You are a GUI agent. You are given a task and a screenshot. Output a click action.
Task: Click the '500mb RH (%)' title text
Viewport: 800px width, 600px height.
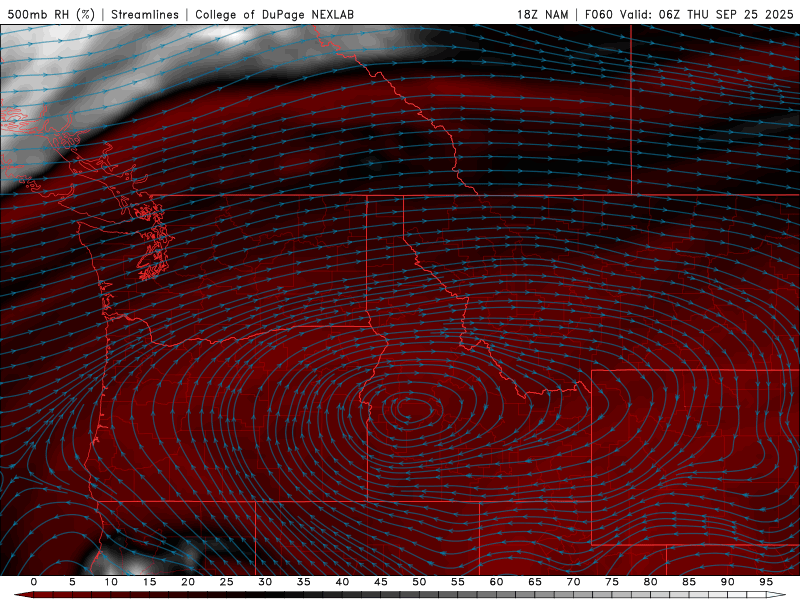(51, 14)
